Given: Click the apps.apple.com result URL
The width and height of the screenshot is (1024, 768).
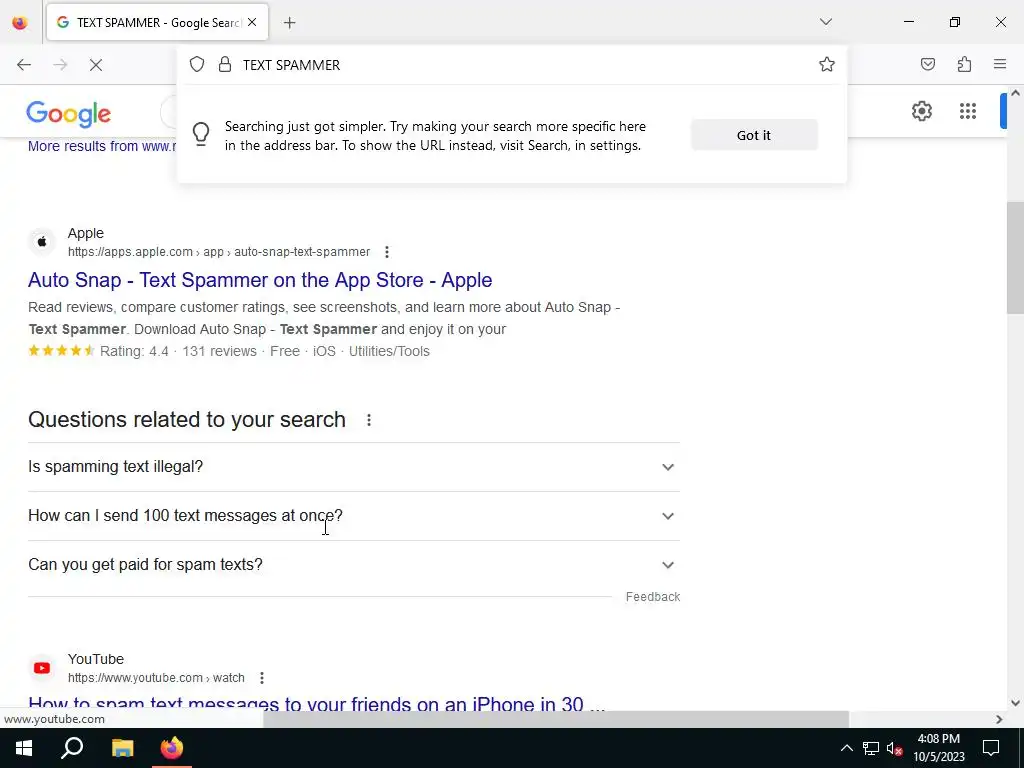Looking at the screenshot, I should 219,252.
